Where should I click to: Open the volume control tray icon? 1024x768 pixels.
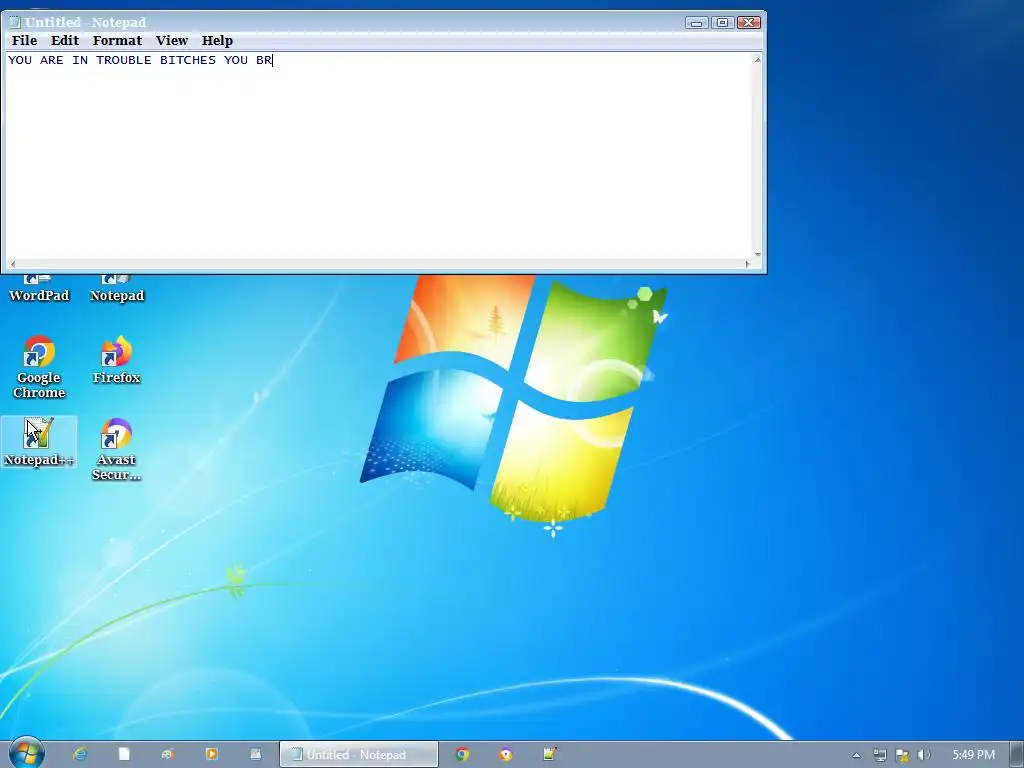tap(923, 756)
